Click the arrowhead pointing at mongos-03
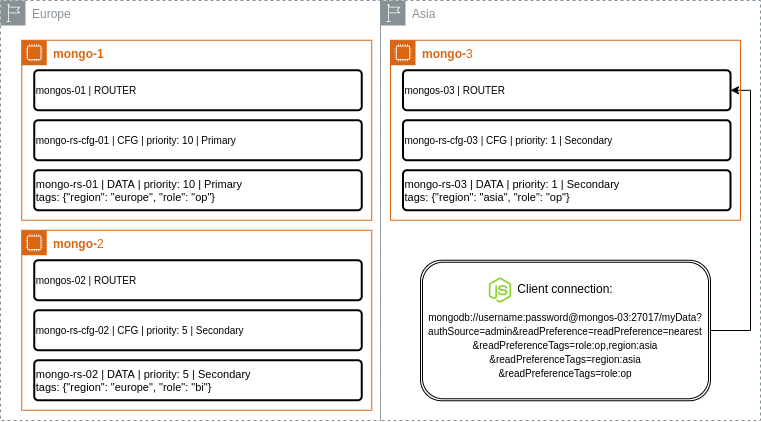This screenshot has width=761, height=422. pos(735,91)
